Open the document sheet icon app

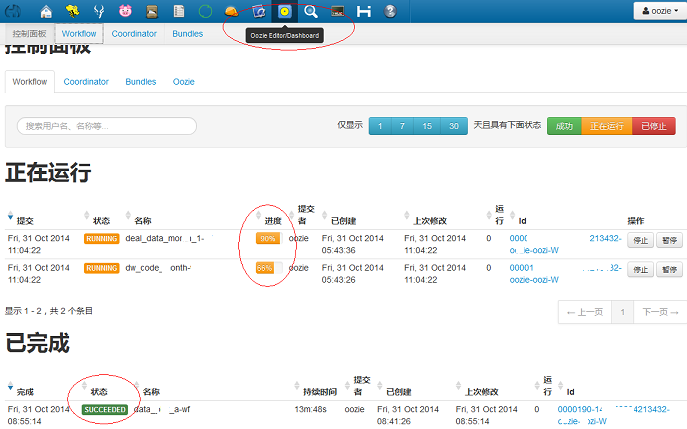point(179,11)
